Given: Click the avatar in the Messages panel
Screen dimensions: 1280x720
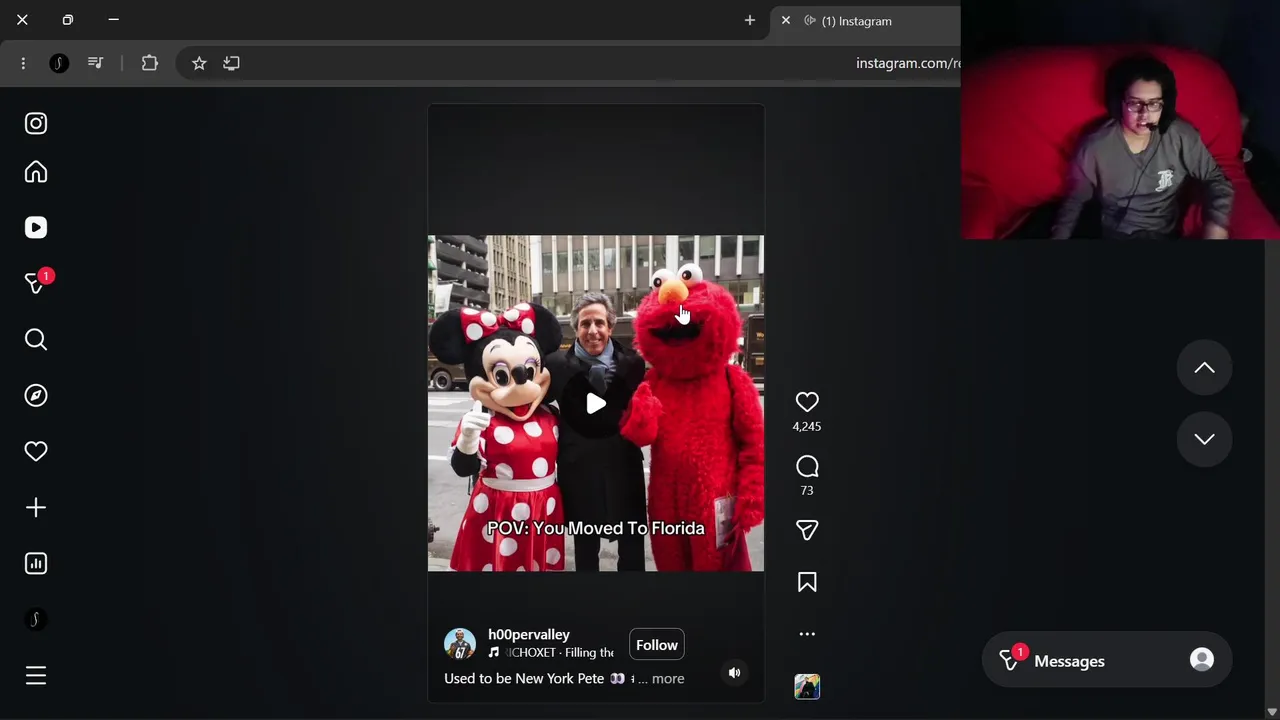Looking at the screenshot, I should pos(1202,659).
